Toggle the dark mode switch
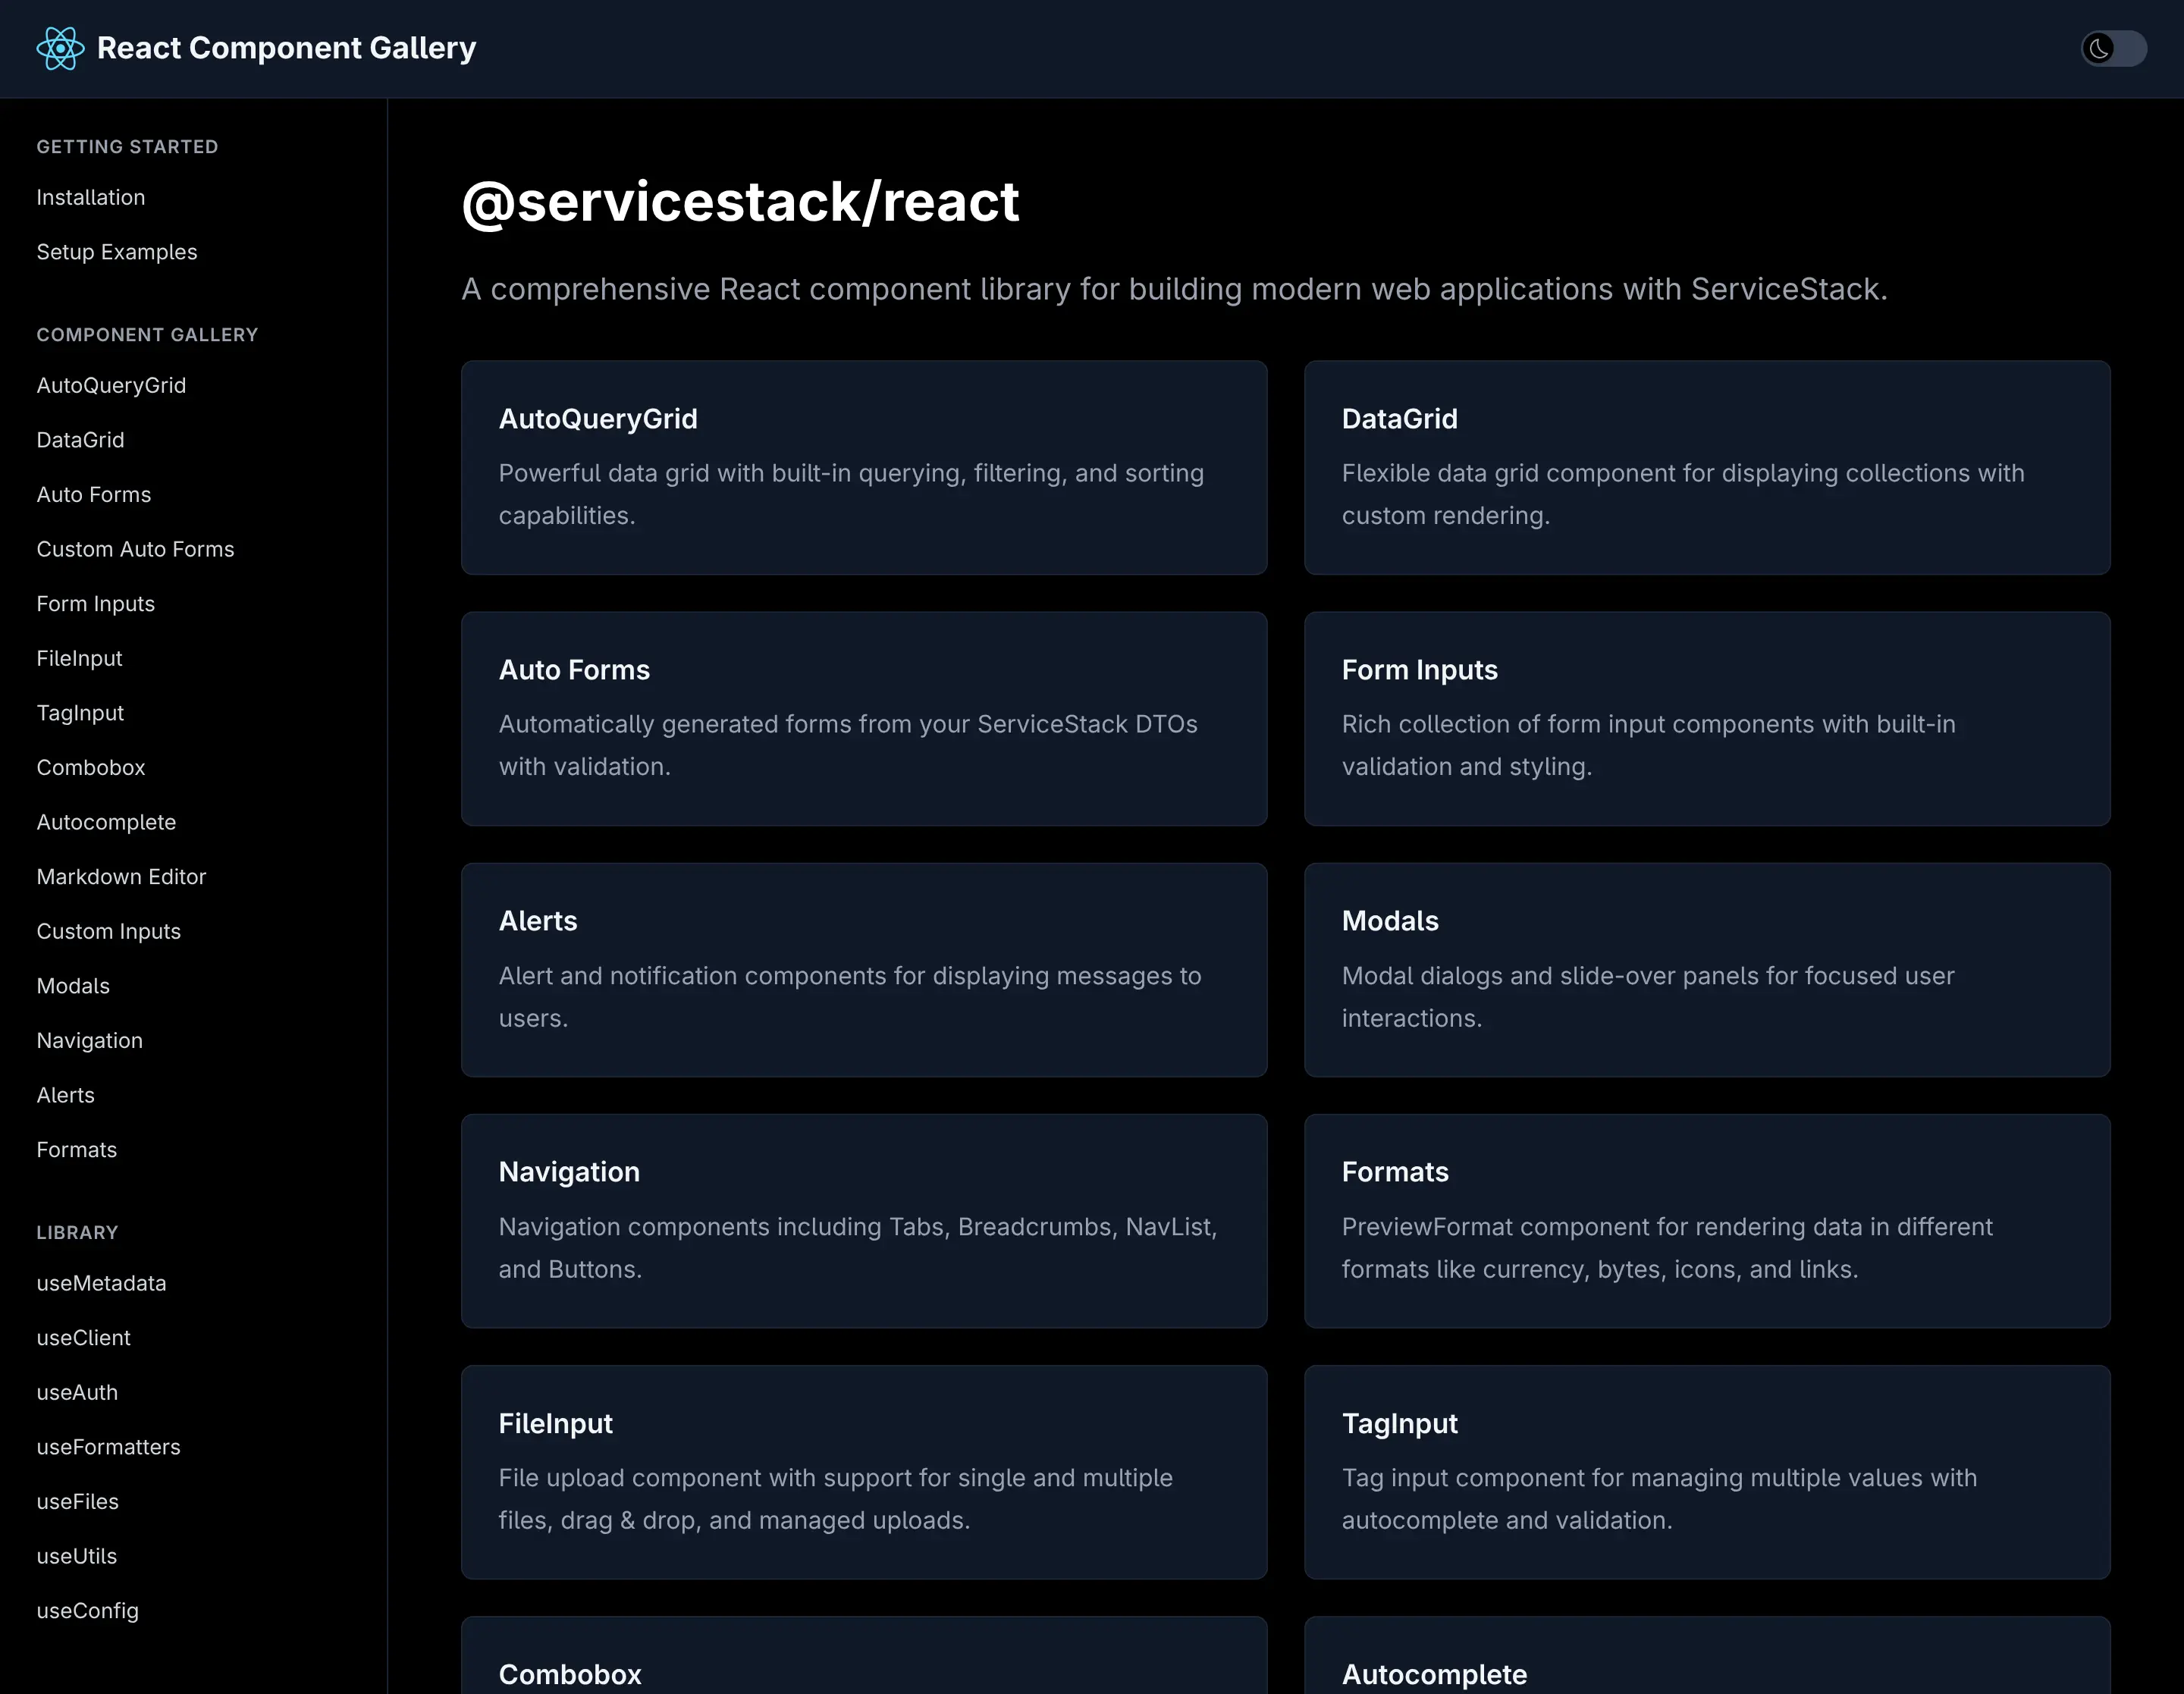This screenshot has height=1694, width=2184. (2114, 48)
